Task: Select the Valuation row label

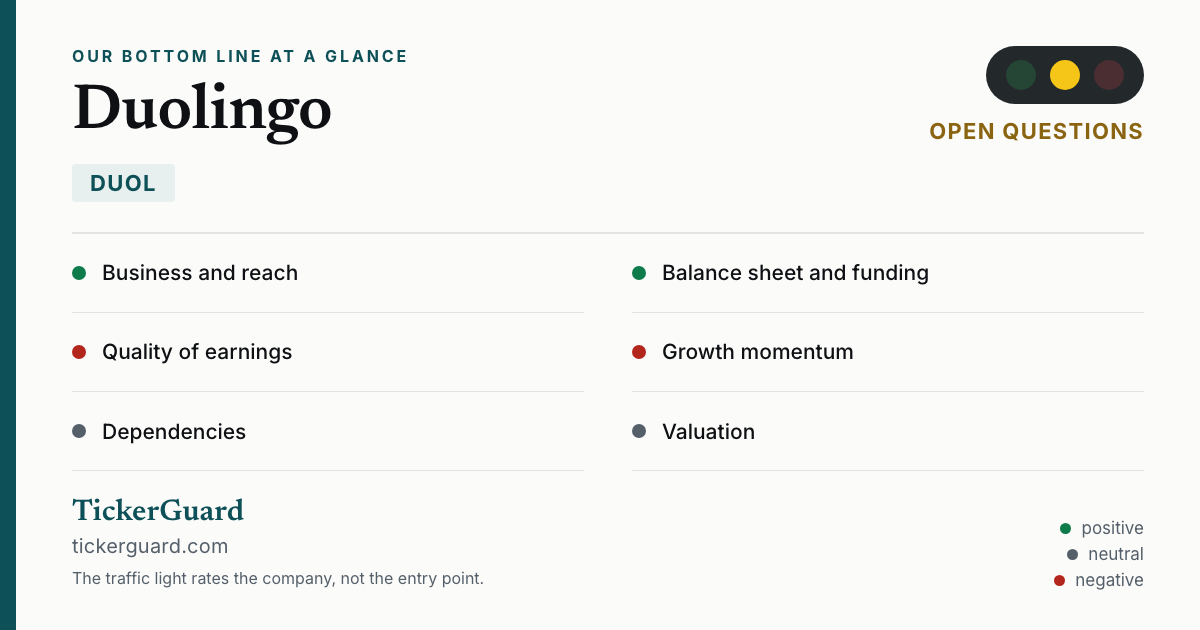Action: pyautogui.click(x=708, y=432)
